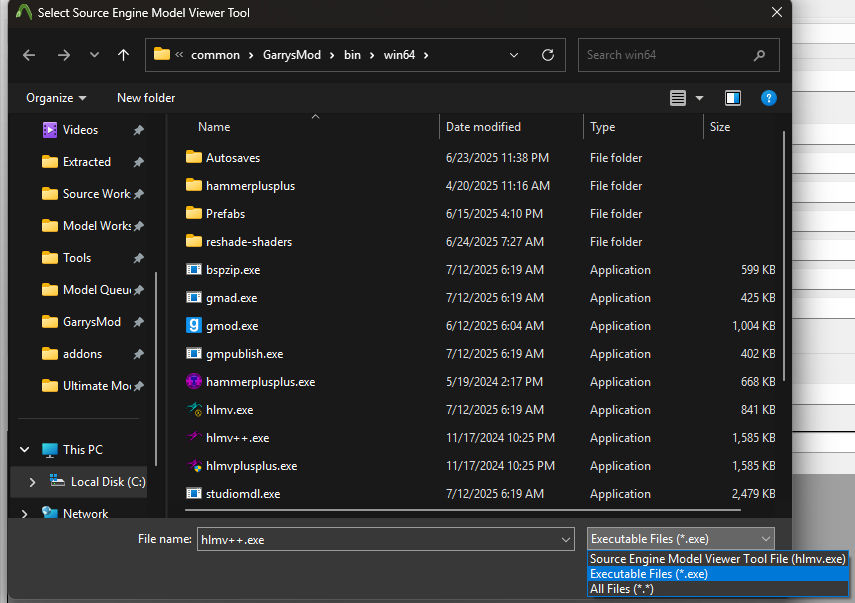Click the Back navigation arrow
The image size is (855, 603).
(29, 55)
